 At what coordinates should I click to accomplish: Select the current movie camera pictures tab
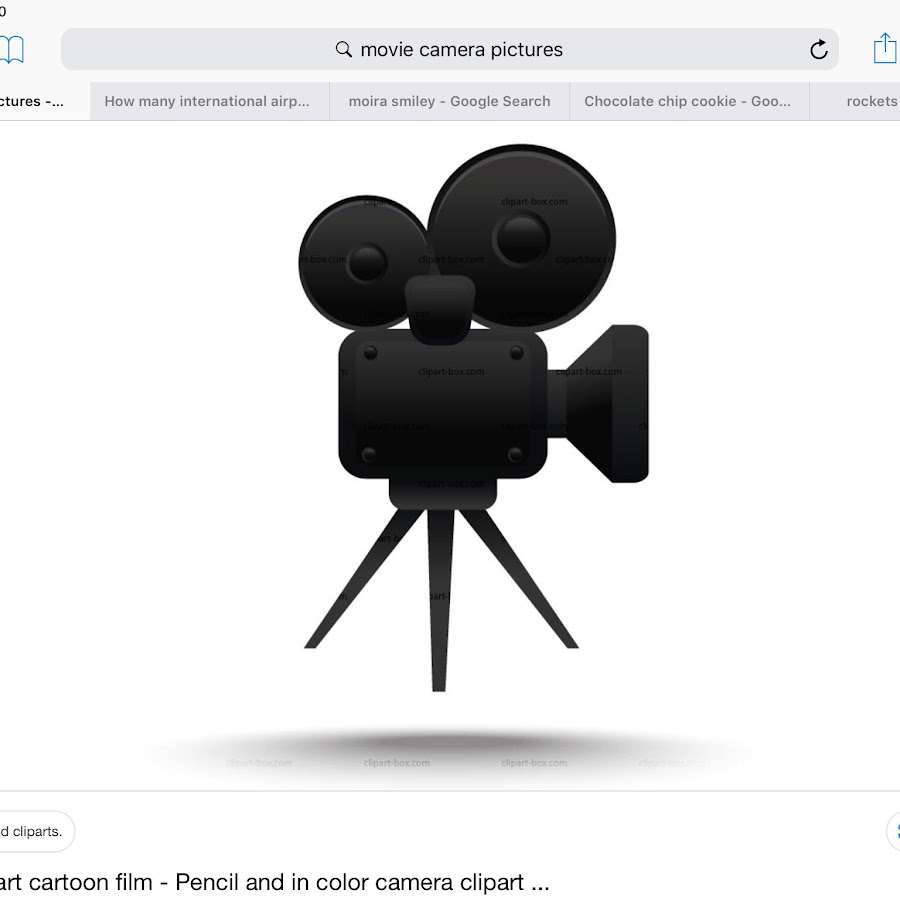click(35, 101)
